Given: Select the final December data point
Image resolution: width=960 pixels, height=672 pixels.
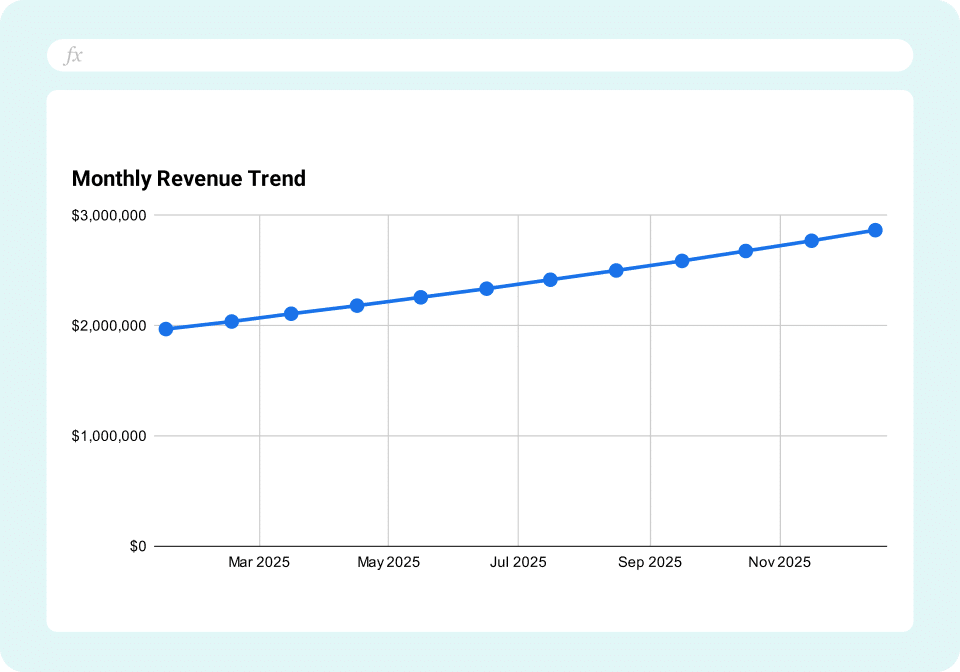Looking at the screenshot, I should click(x=876, y=229).
